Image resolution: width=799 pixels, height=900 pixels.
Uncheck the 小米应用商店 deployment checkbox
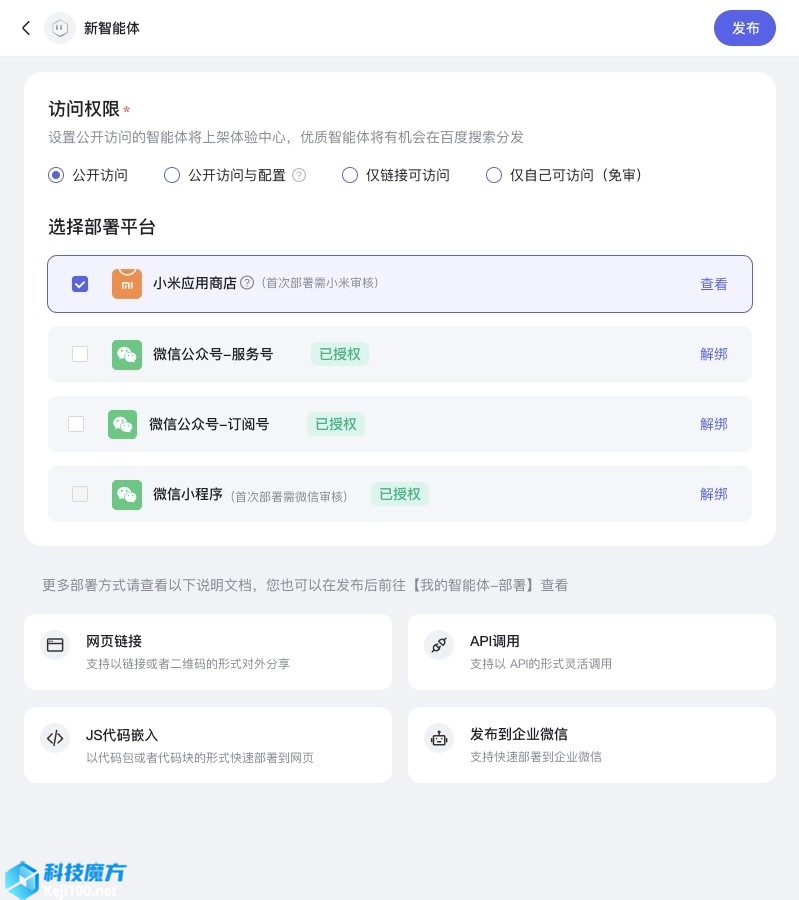point(80,284)
